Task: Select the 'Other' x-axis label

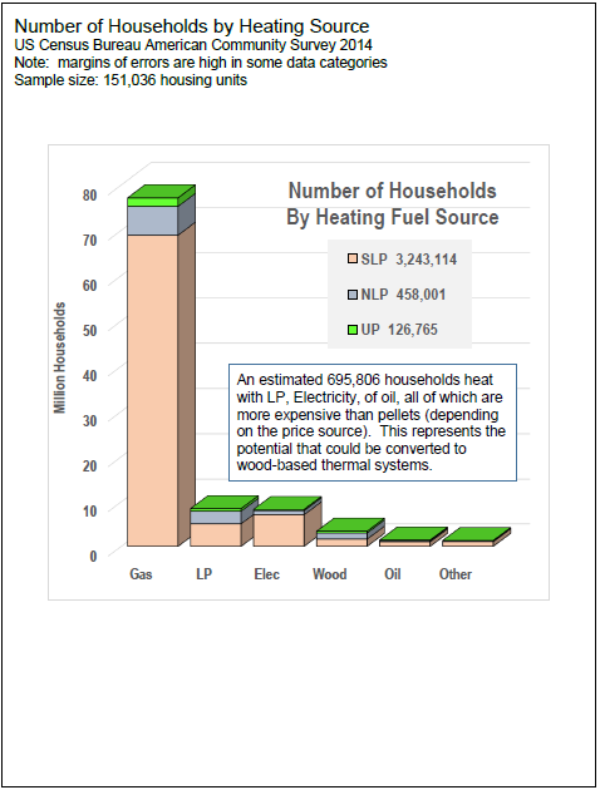Action: click(455, 575)
